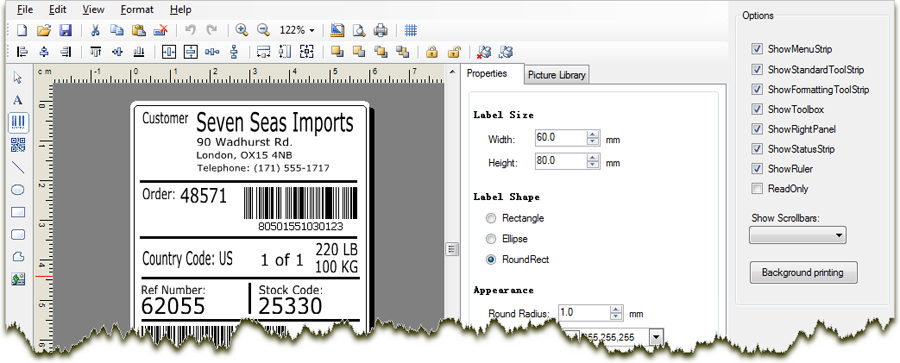Uncheck the ShowMenuStrip option
The image size is (900, 363).
(757, 49)
